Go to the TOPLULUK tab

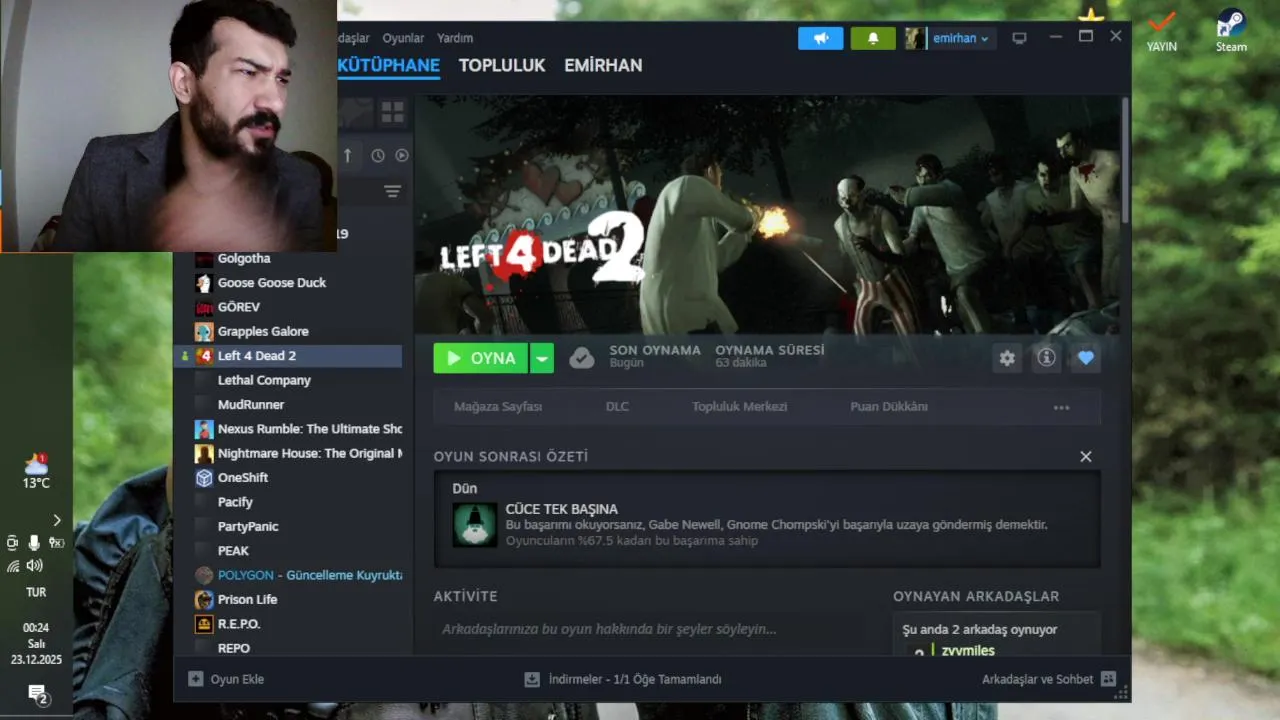[502, 65]
